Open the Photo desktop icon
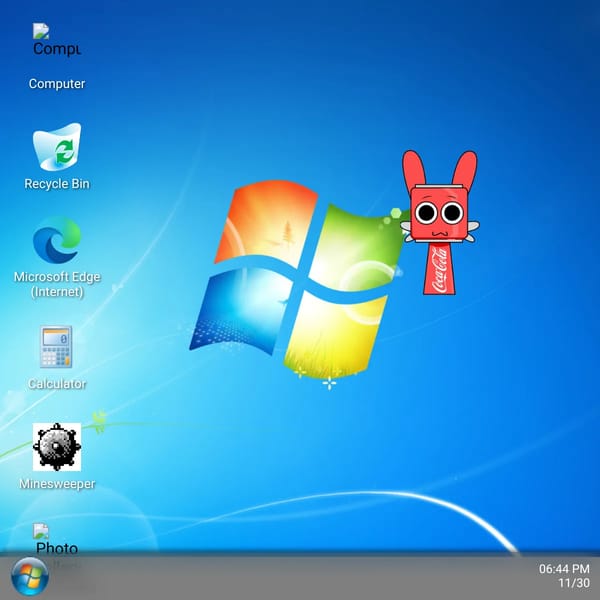The image size is (600, 600). click(x=57, y=540)
